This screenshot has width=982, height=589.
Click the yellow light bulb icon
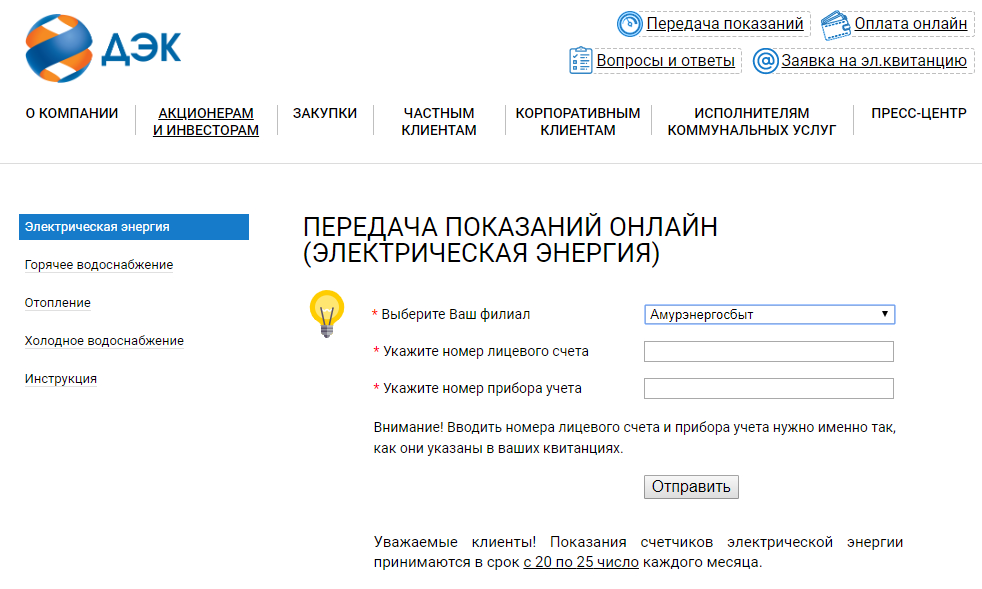327,314
